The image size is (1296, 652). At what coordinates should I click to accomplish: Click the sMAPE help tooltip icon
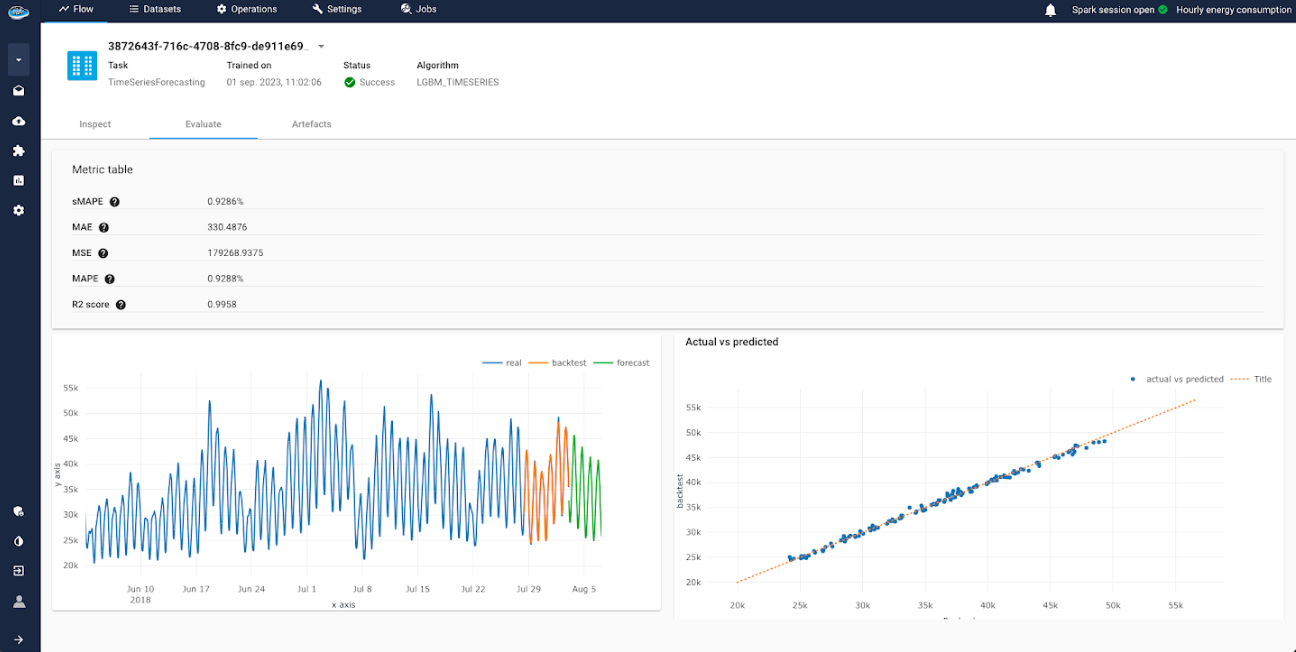(x=114, y=201)
